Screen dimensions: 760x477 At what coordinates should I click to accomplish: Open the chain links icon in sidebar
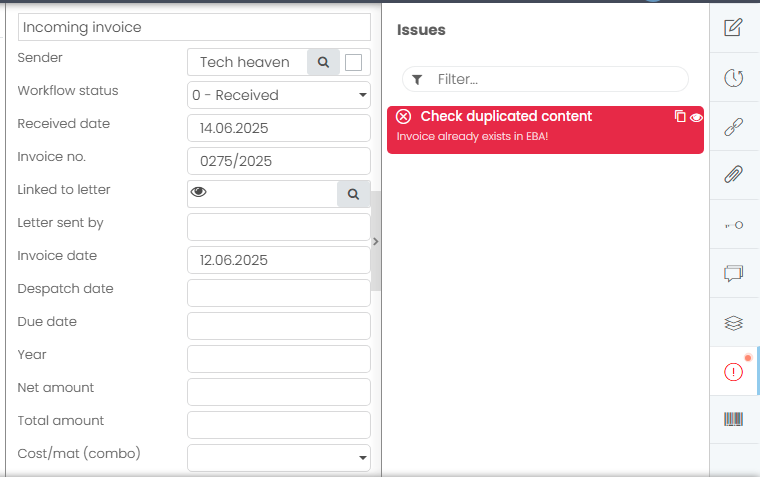733,126
